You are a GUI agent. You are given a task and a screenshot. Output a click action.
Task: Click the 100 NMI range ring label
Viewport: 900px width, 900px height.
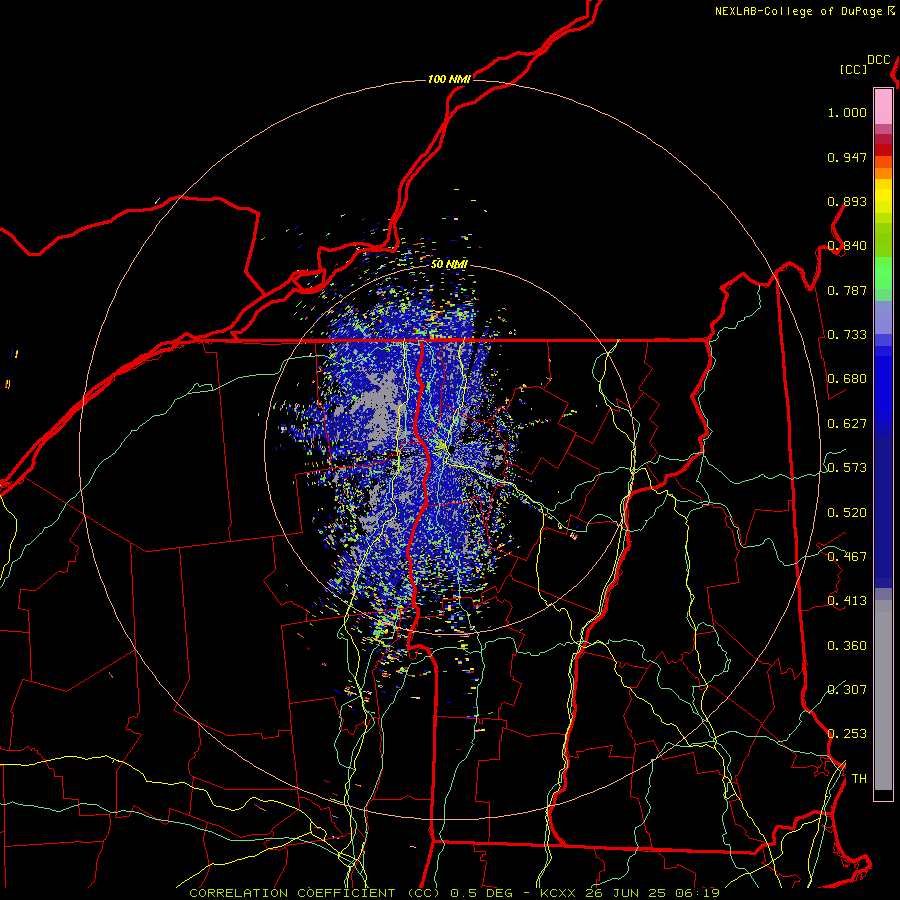pos(449,79)
